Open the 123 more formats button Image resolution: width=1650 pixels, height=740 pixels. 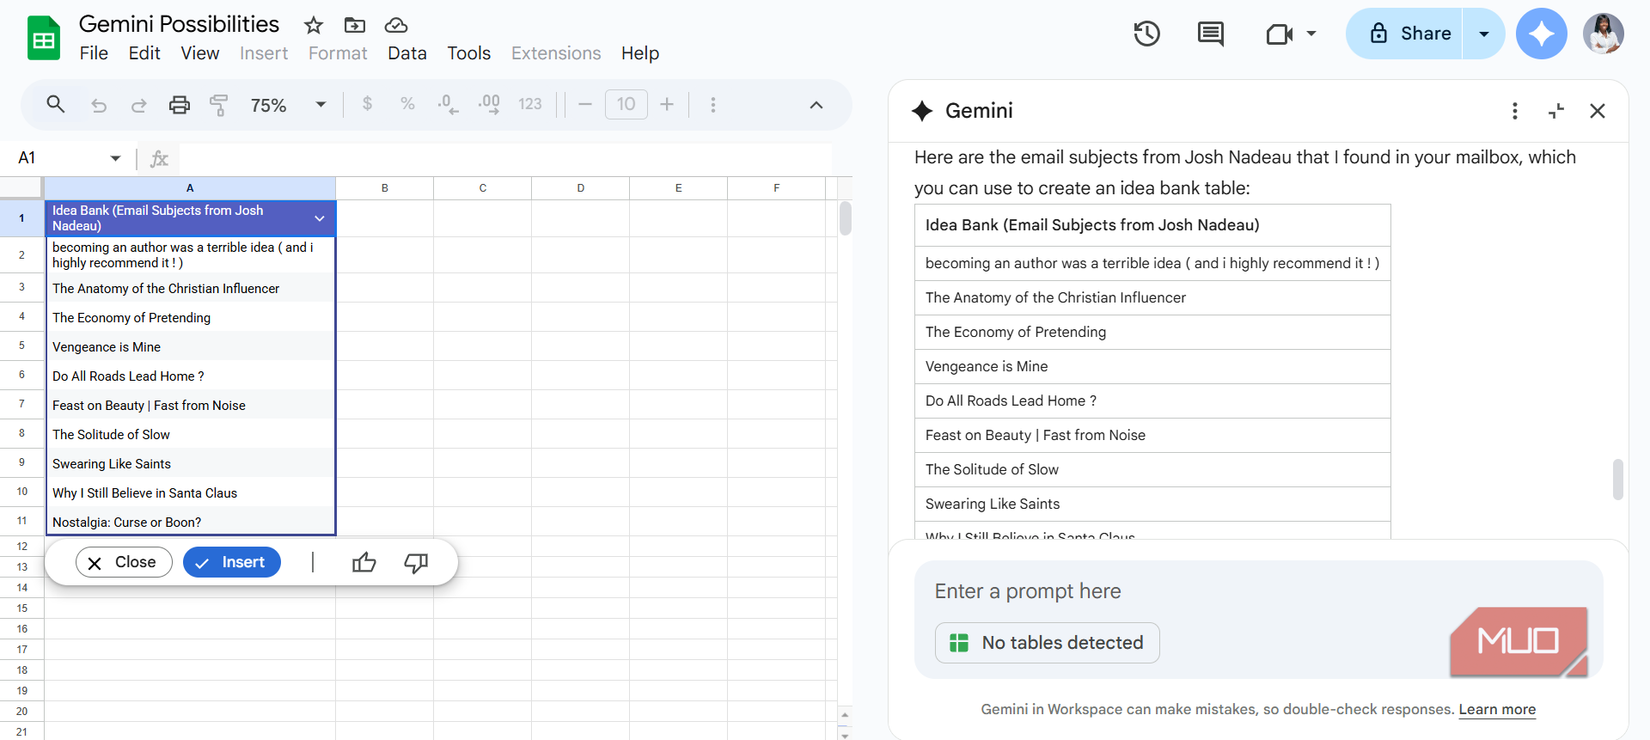[530, 104]
